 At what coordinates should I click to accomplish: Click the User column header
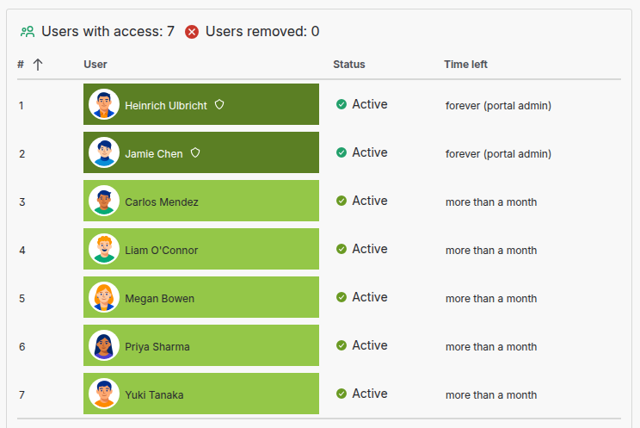click(x=95, y=65)
